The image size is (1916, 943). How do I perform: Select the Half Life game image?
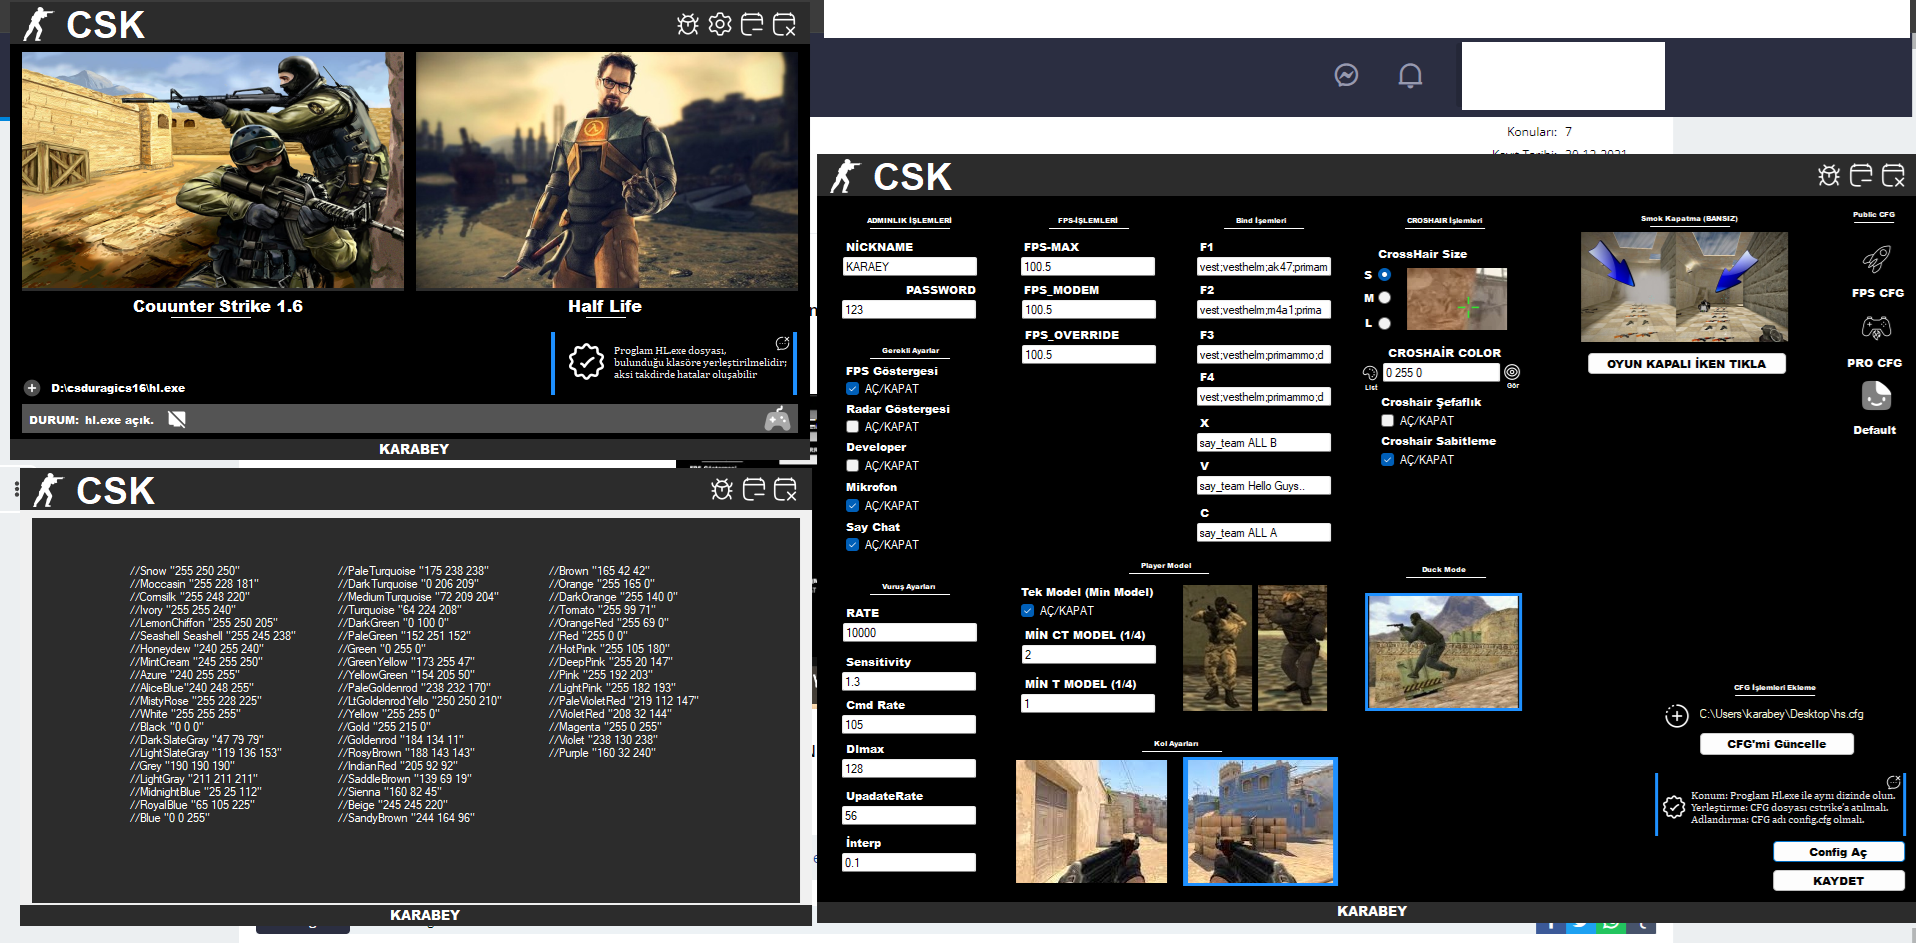coord(607,171)
